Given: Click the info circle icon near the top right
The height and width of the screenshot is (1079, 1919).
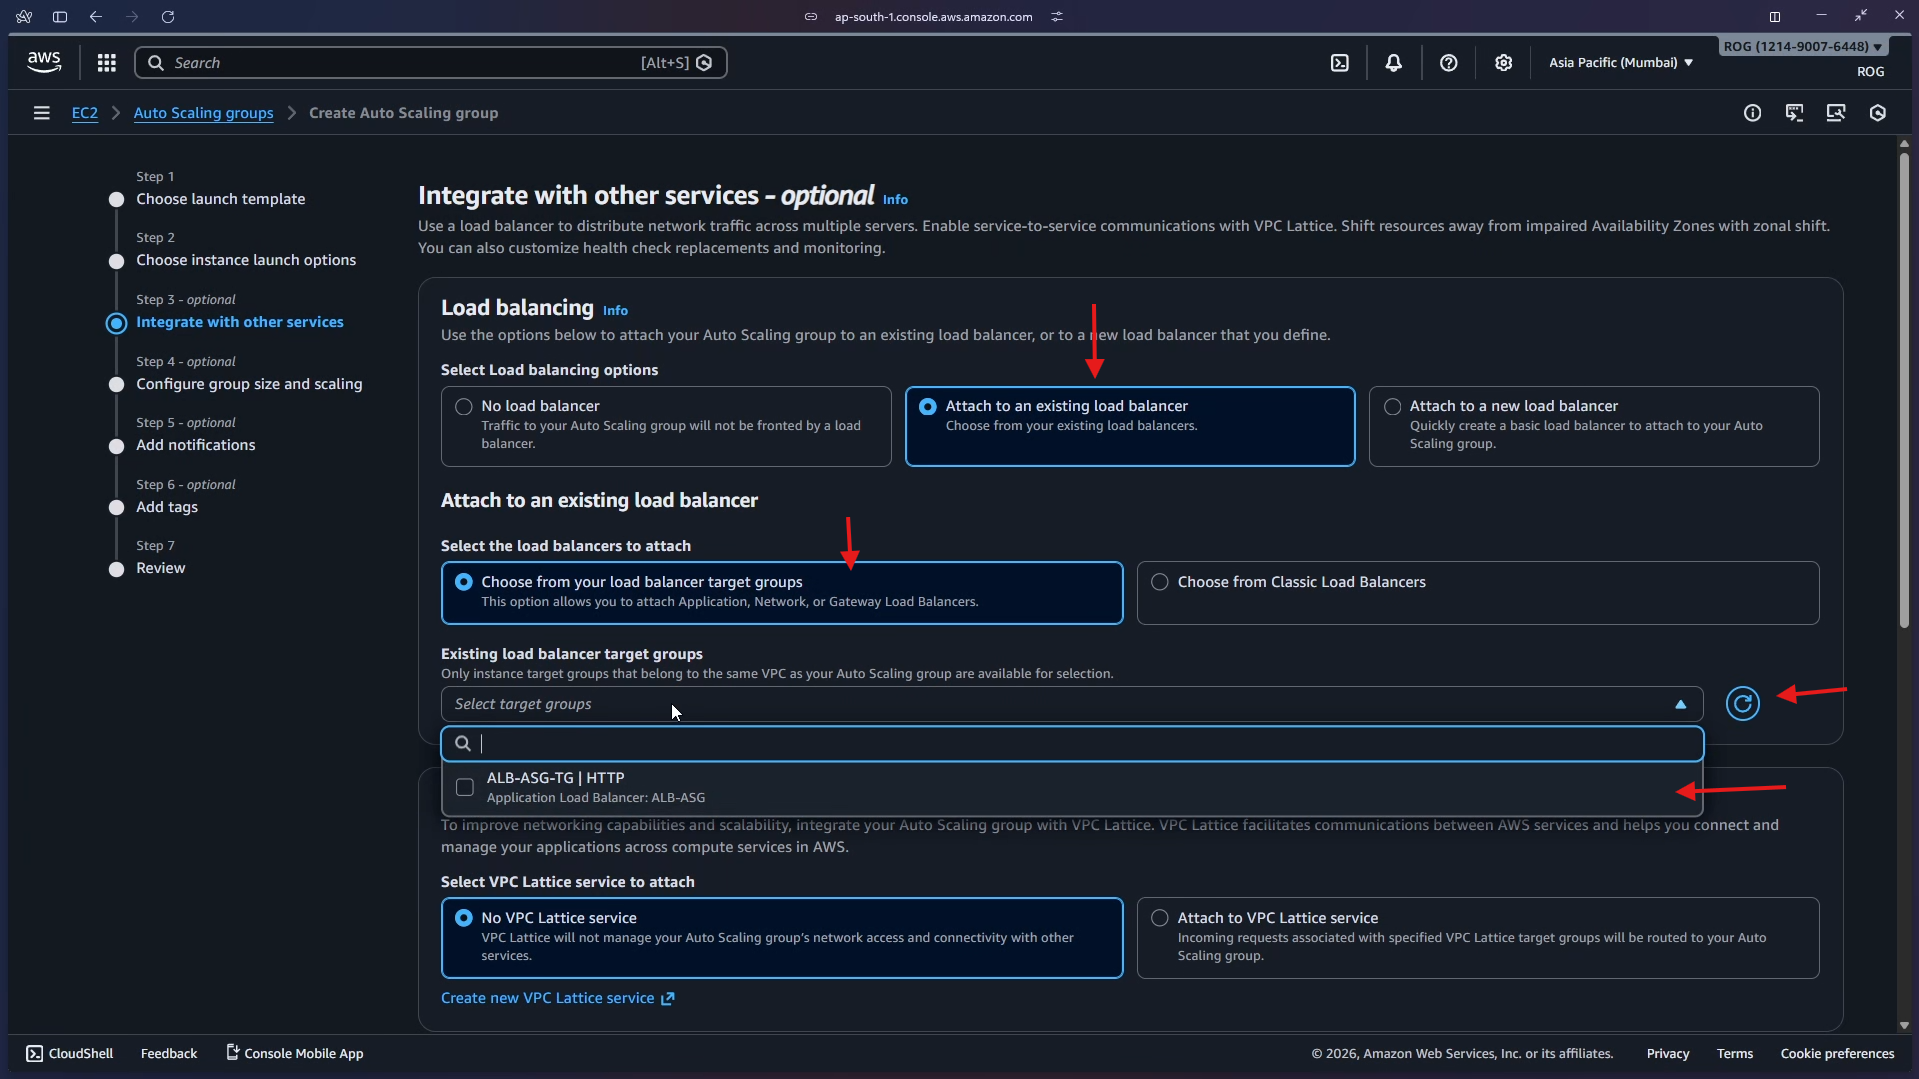Looking at the screenshot, I should pos(1753,113).
